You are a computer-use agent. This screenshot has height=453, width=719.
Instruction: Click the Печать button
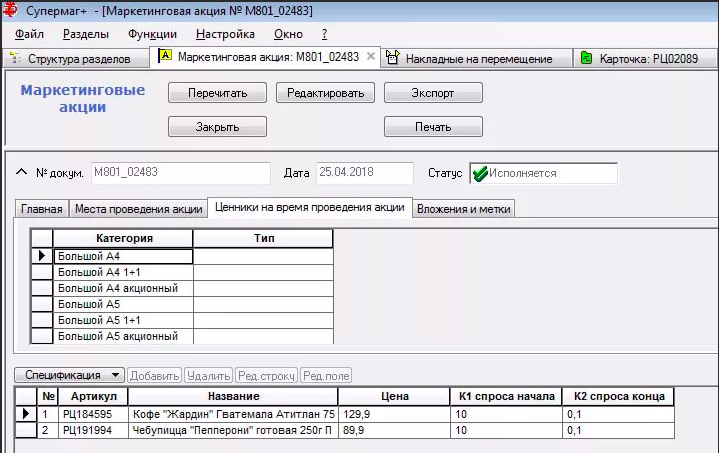click(433, 127)
